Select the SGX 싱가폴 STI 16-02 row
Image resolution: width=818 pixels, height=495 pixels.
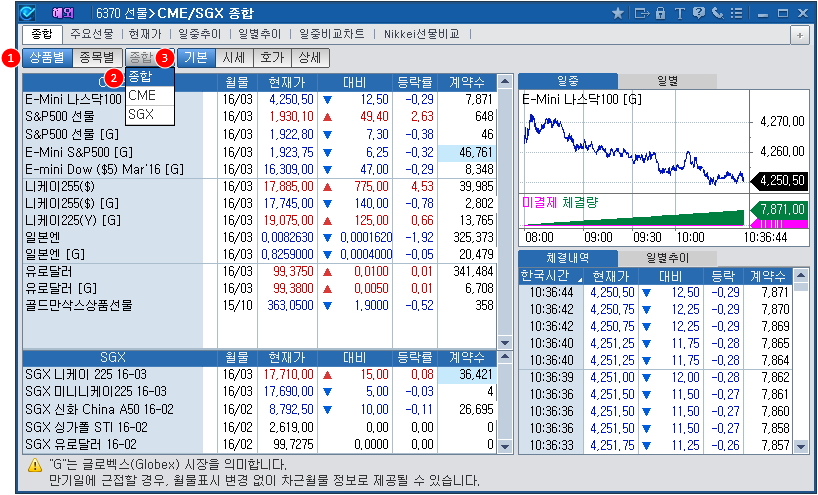pos(260,428)
